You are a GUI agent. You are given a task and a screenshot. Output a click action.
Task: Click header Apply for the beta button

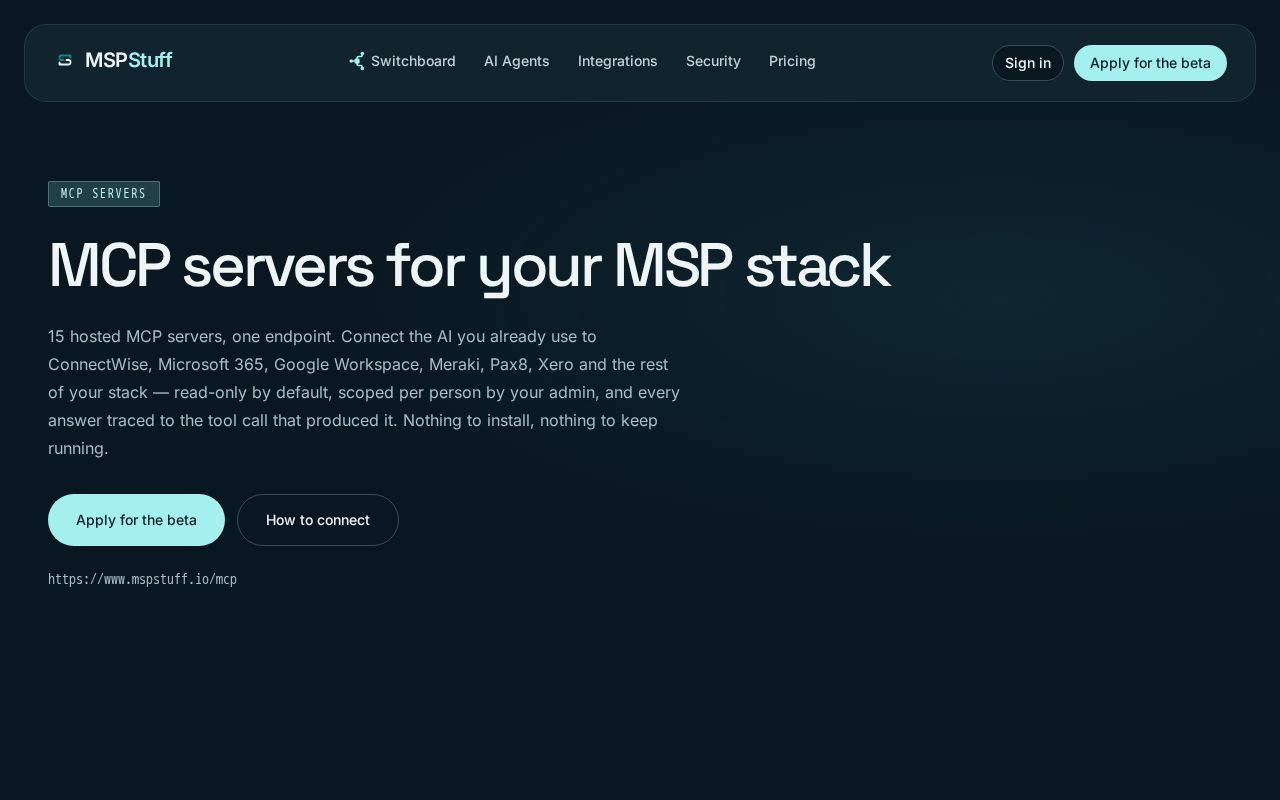coord(1150,63)
